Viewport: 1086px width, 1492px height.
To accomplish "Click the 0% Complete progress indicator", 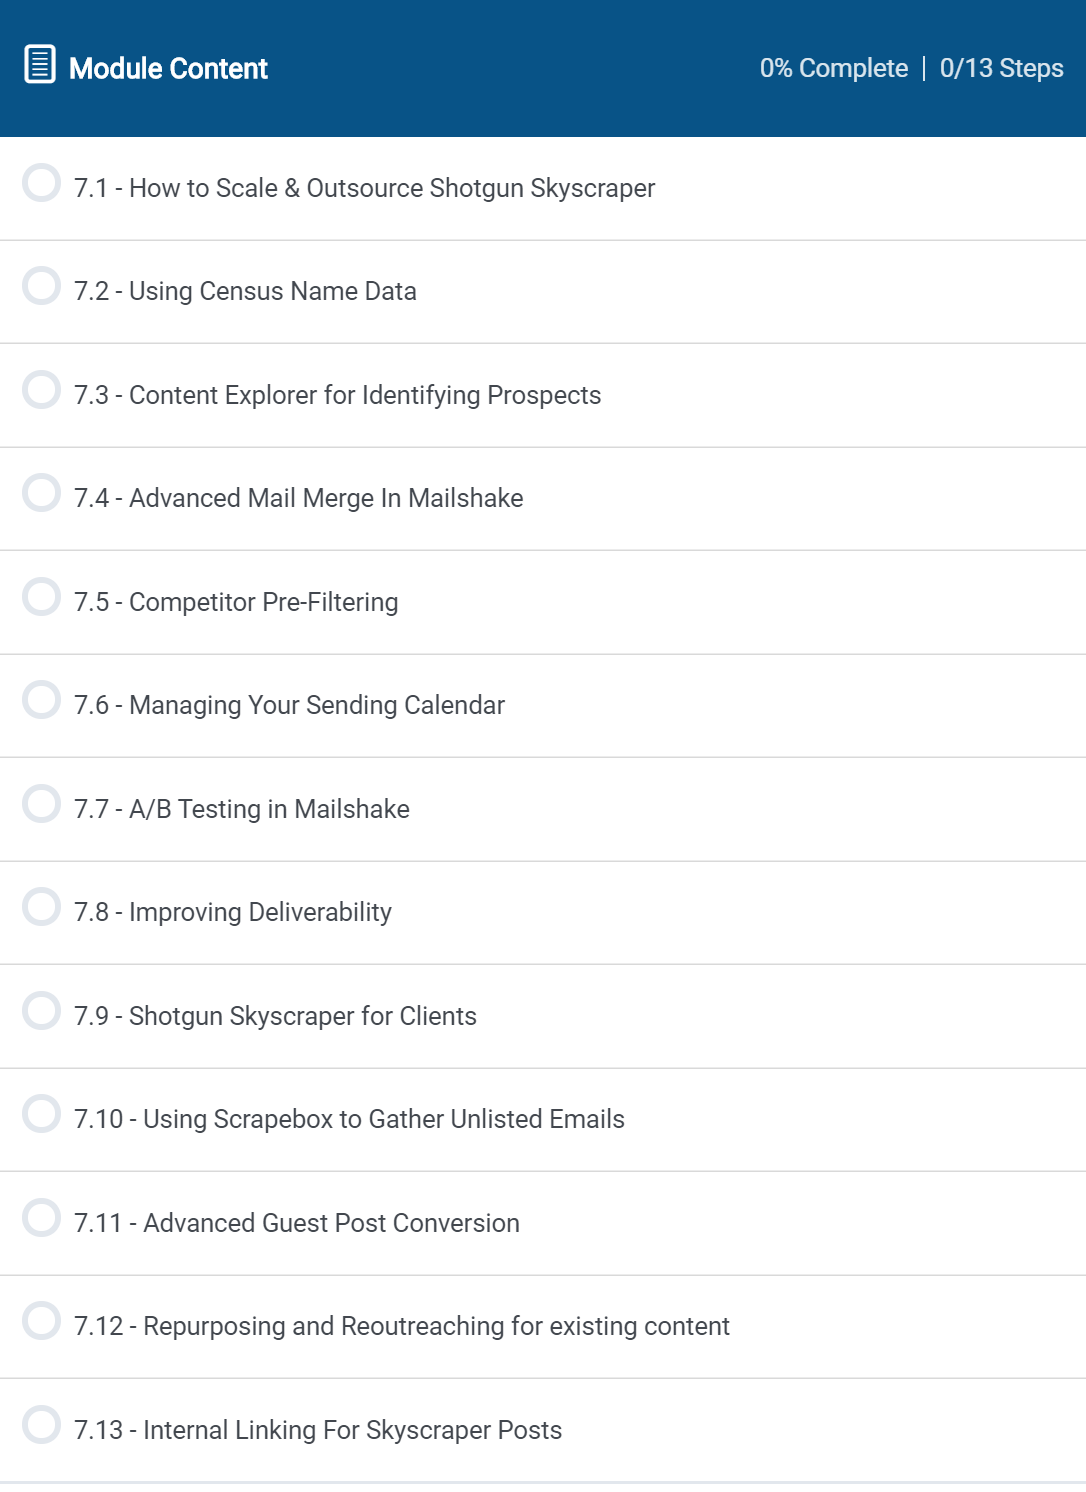I will (833, 69).
